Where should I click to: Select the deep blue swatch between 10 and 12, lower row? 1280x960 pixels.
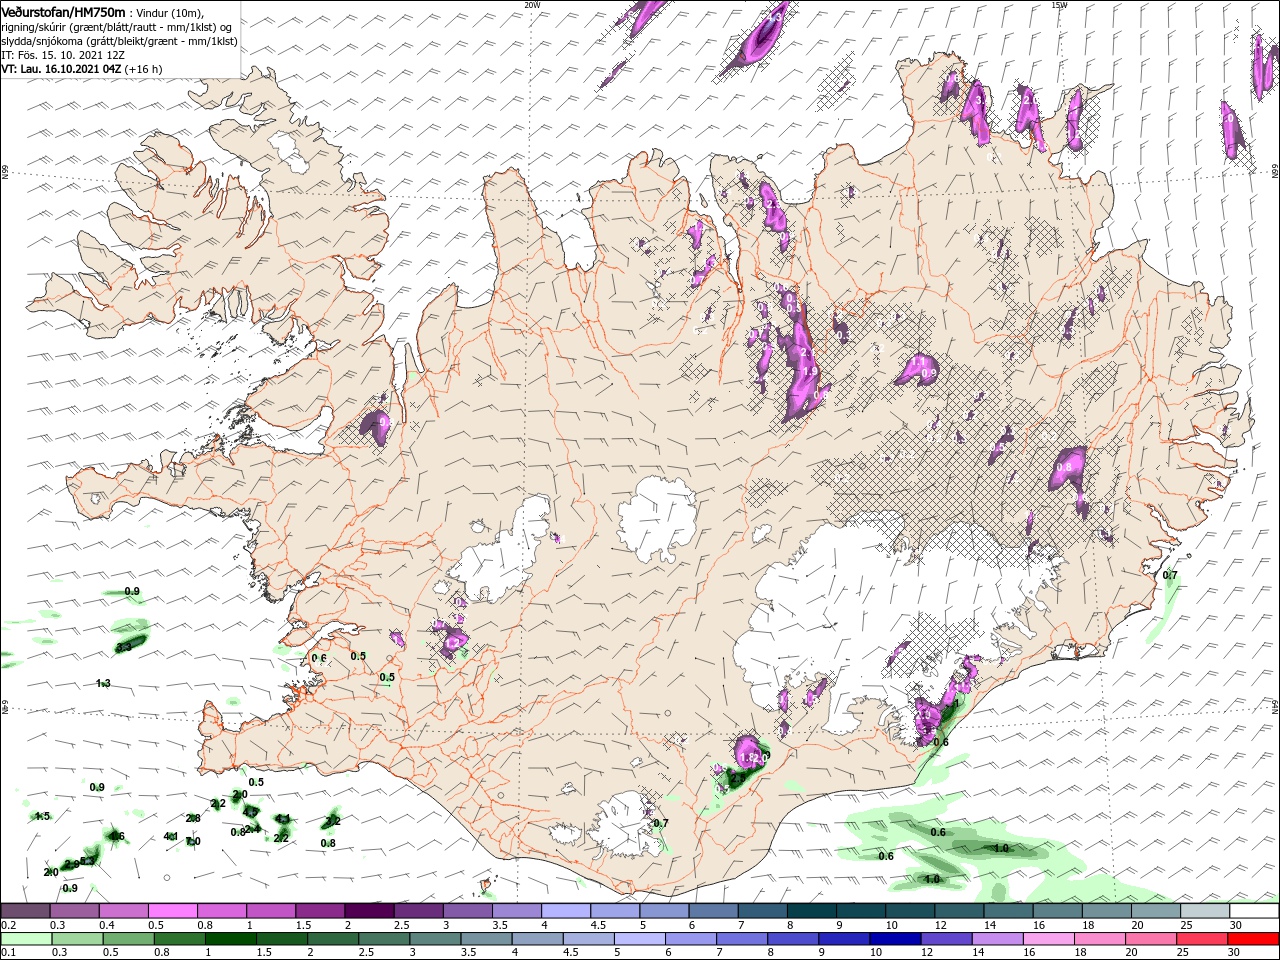(x=894, y=939)
